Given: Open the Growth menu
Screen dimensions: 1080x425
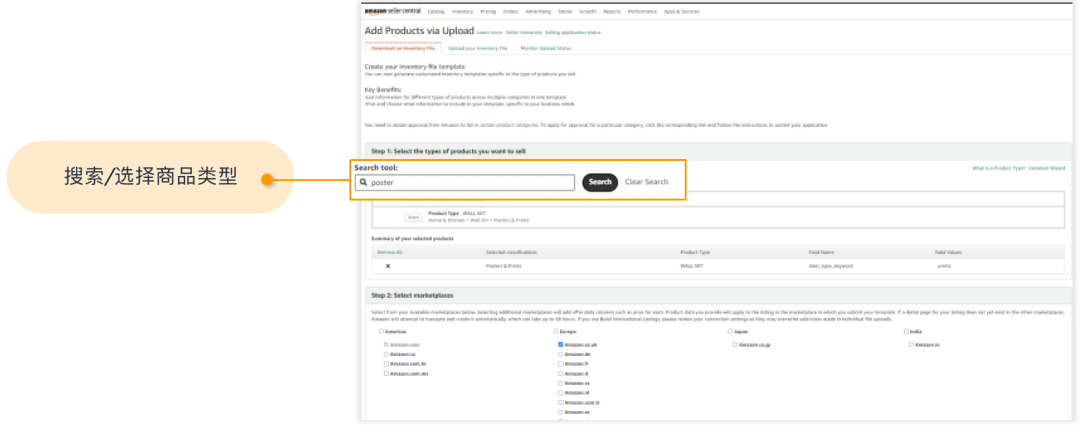Looking at the screenshot, I should tap(588, 12).
